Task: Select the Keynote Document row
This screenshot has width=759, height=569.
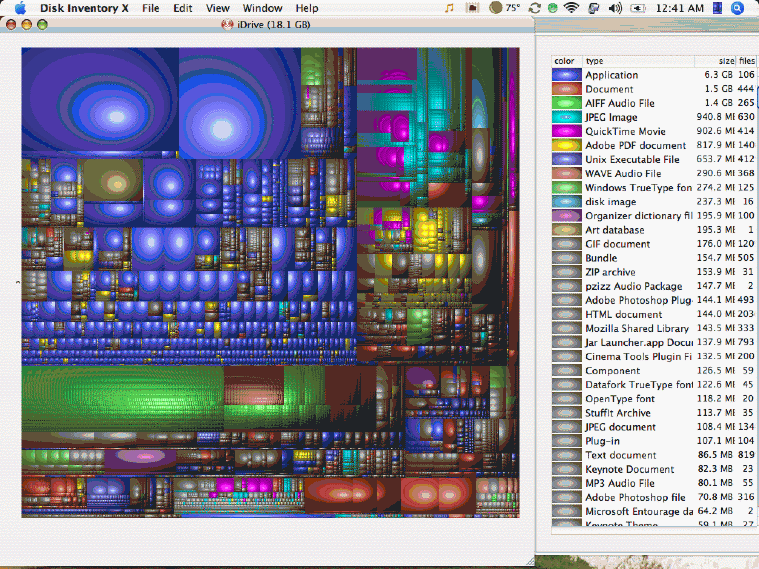Action: pyautogui.click(x=653, y=469)
